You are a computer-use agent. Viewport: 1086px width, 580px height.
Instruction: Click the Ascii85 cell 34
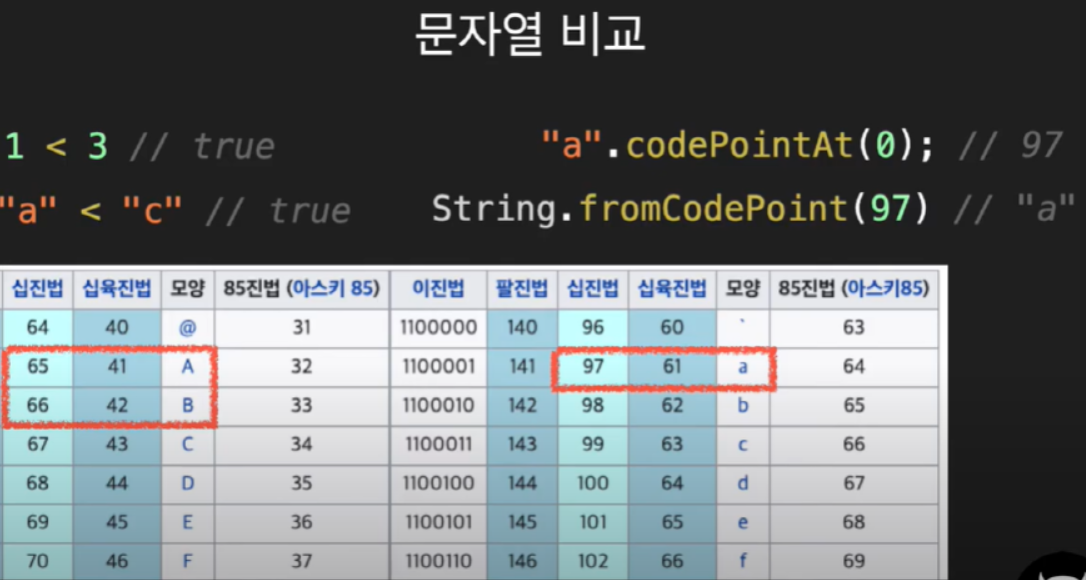click(301, 444)
